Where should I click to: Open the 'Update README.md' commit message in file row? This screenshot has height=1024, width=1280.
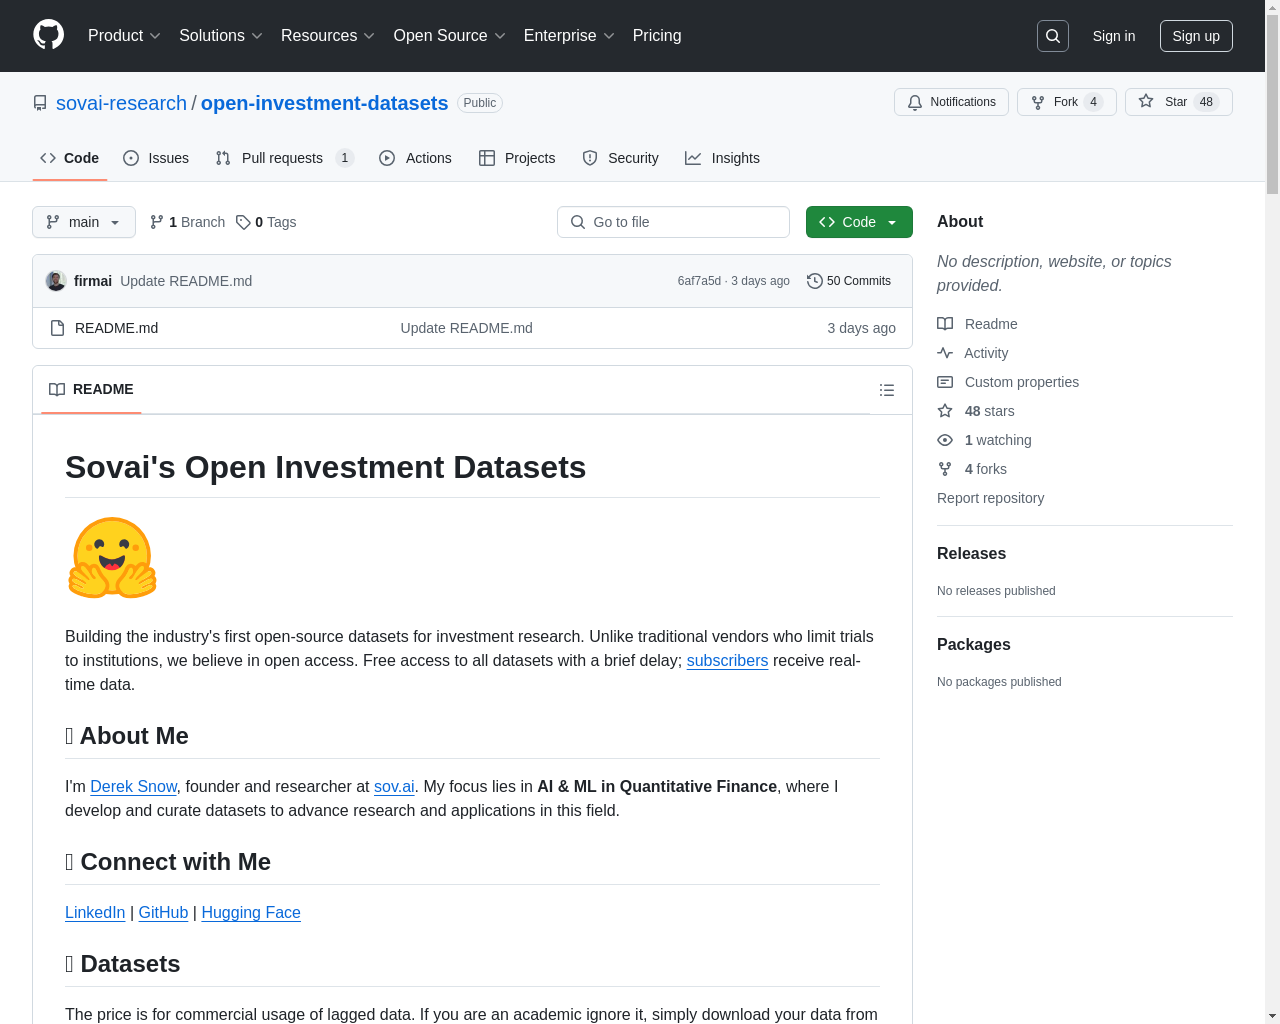click(466, 328)
